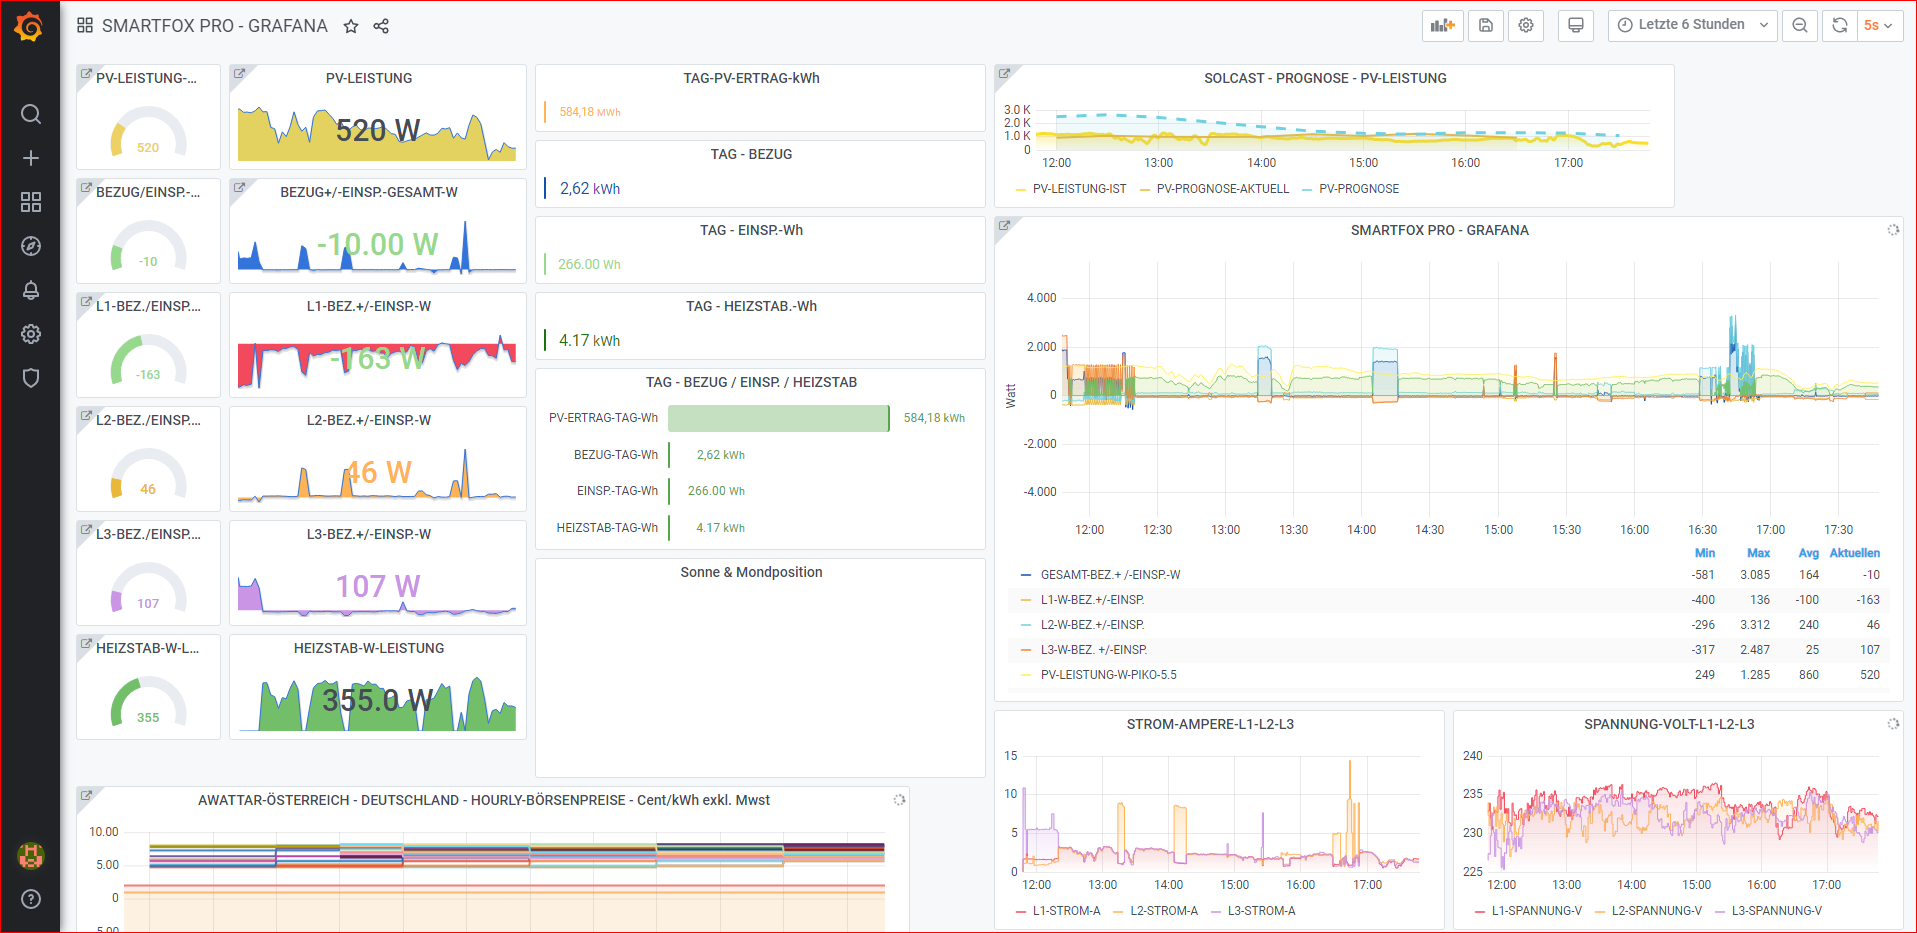
Task: Open external link icon on HEIZSTAB-W-L gauge panel
Action: coord(86,644)
